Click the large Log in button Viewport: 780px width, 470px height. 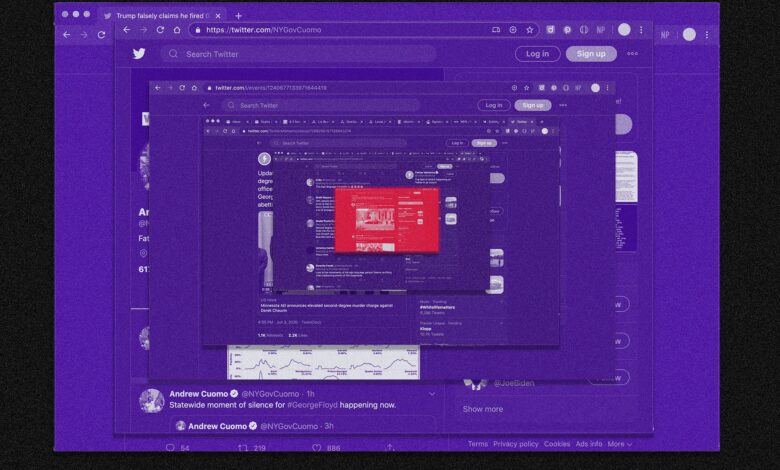[538, 54]
